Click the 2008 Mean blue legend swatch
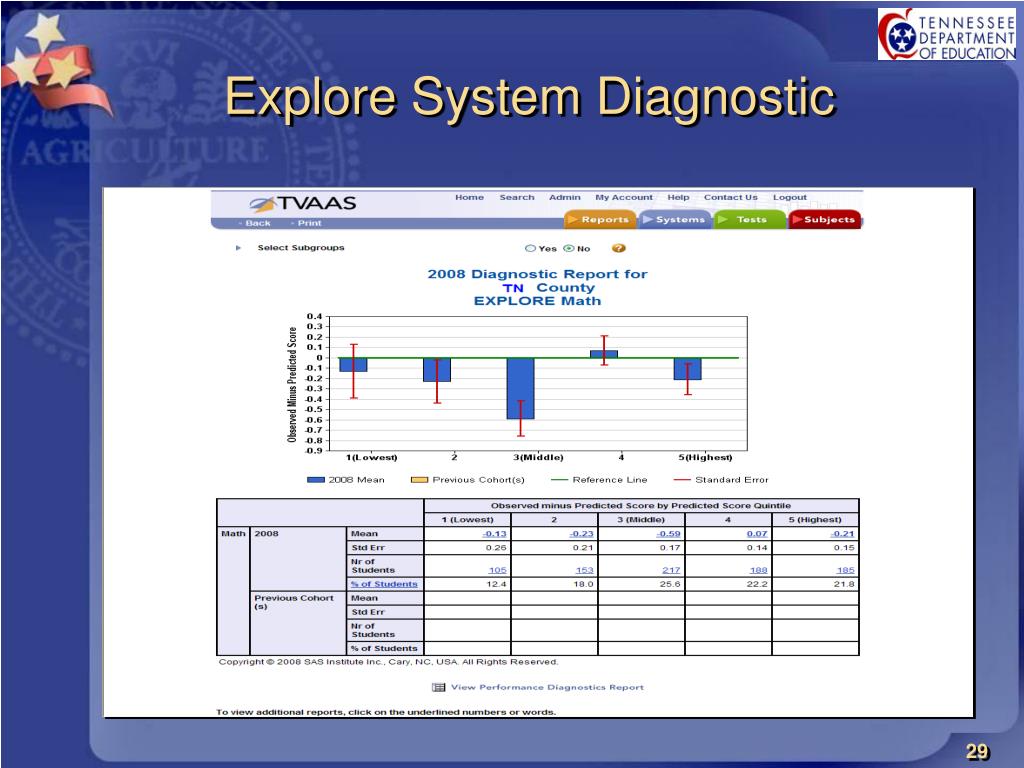 point(315,480)
